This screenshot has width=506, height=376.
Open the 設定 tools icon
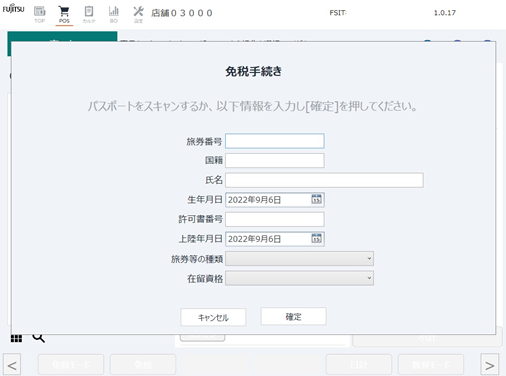point(138,14)
